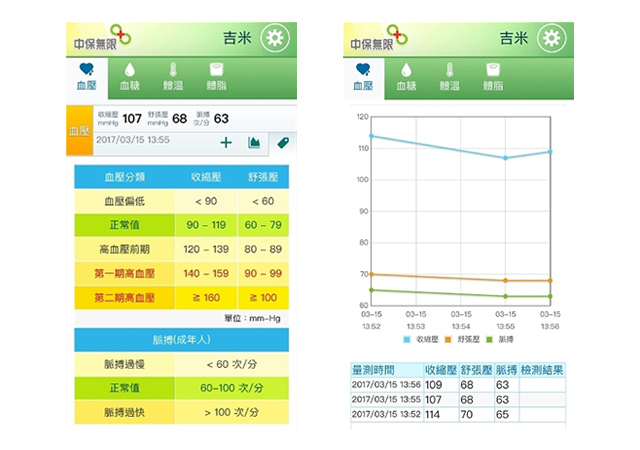Select 體溫 tab in left phone screen
The height and width of the screenshot is (450, 640).
(x=173, y=78)
